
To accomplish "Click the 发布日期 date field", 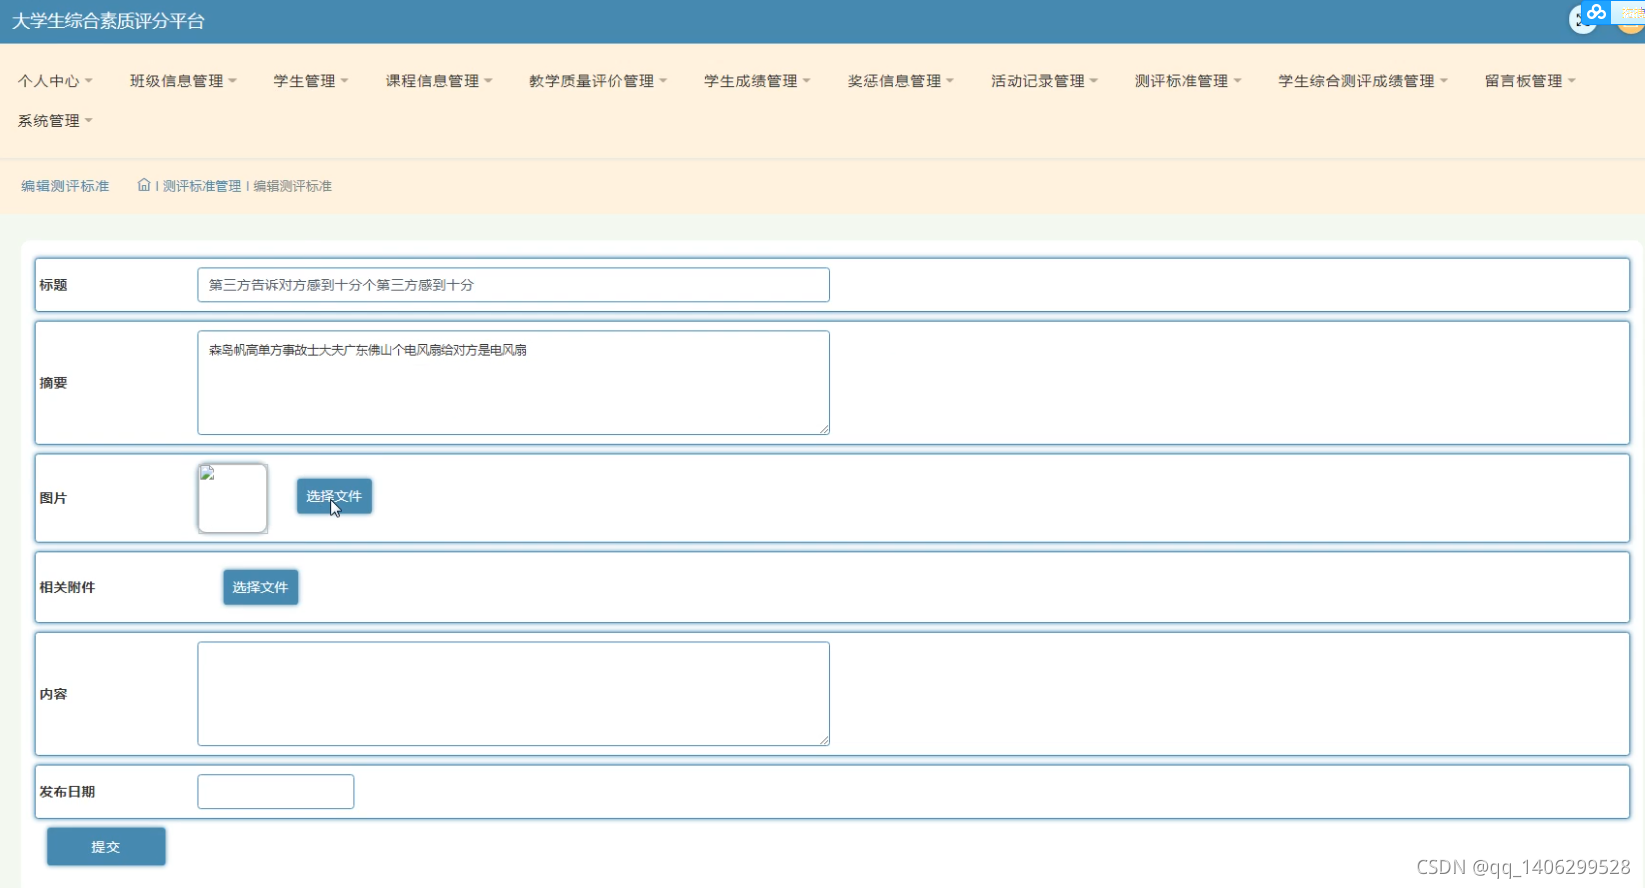I will [276, 792].
